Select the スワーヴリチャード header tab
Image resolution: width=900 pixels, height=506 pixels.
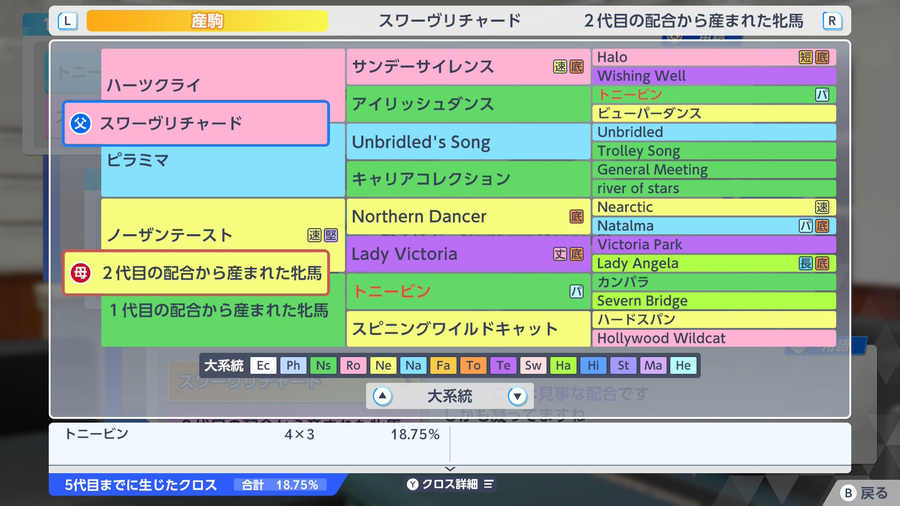[449, 21]
